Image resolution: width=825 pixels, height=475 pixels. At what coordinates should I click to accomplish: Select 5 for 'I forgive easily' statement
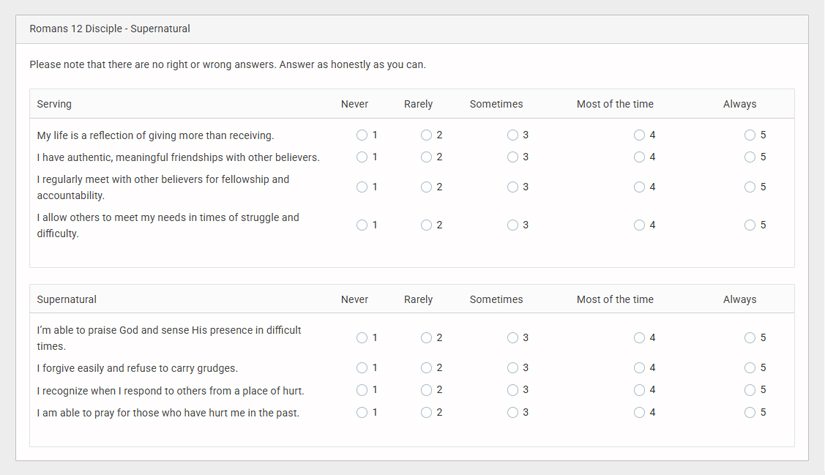pyautogui.click(x=750, y=368)
